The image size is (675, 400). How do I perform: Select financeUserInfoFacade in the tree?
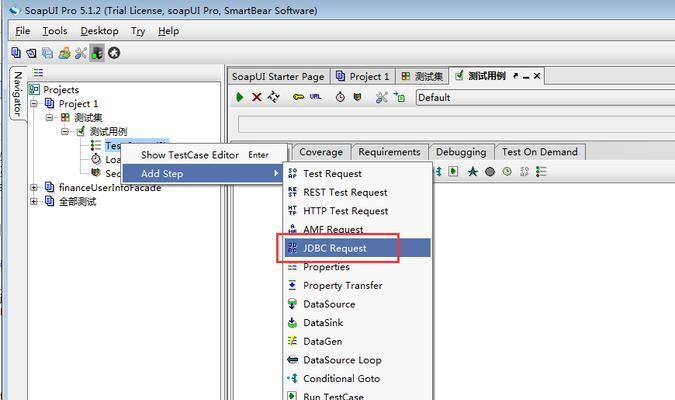(110, 188)
